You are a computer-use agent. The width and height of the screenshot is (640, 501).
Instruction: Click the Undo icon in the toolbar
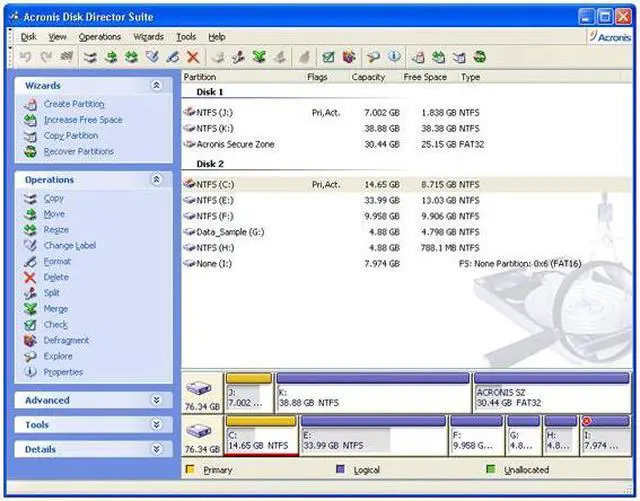(x=25, y=57)
